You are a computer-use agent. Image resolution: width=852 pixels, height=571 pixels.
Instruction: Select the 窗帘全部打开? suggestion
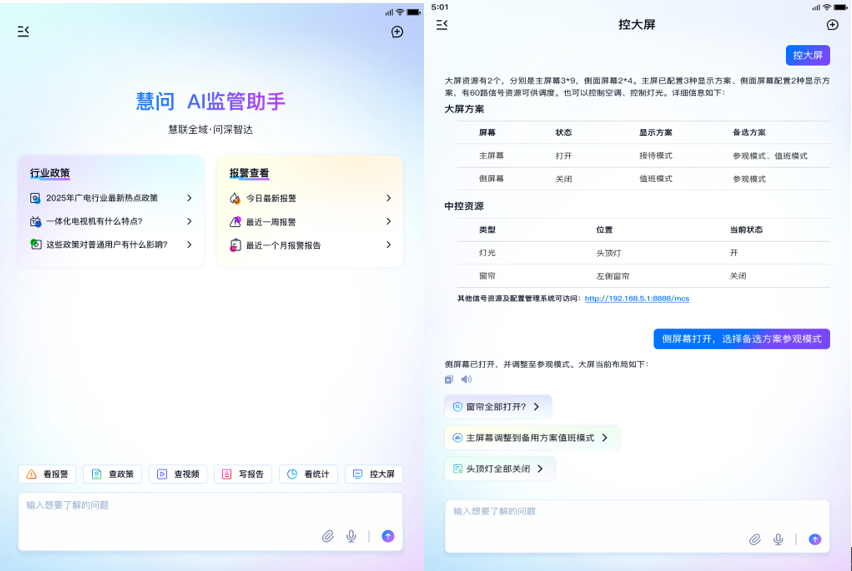(x=497, y=407)
